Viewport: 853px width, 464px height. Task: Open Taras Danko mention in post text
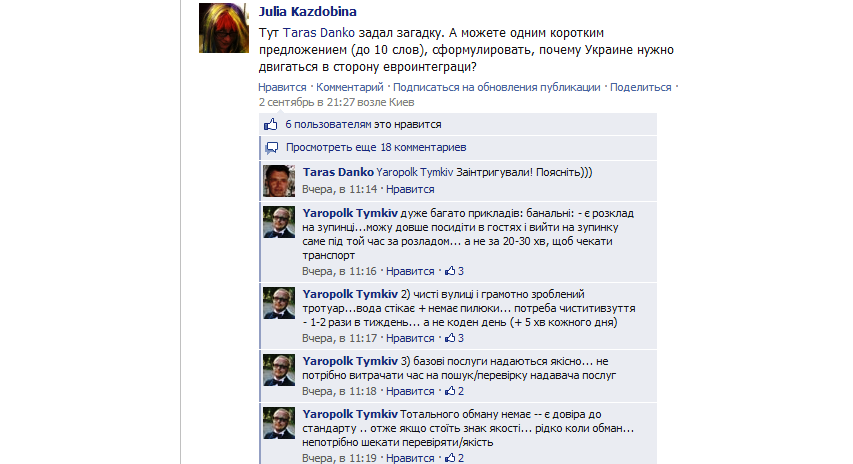pos(319,33)
